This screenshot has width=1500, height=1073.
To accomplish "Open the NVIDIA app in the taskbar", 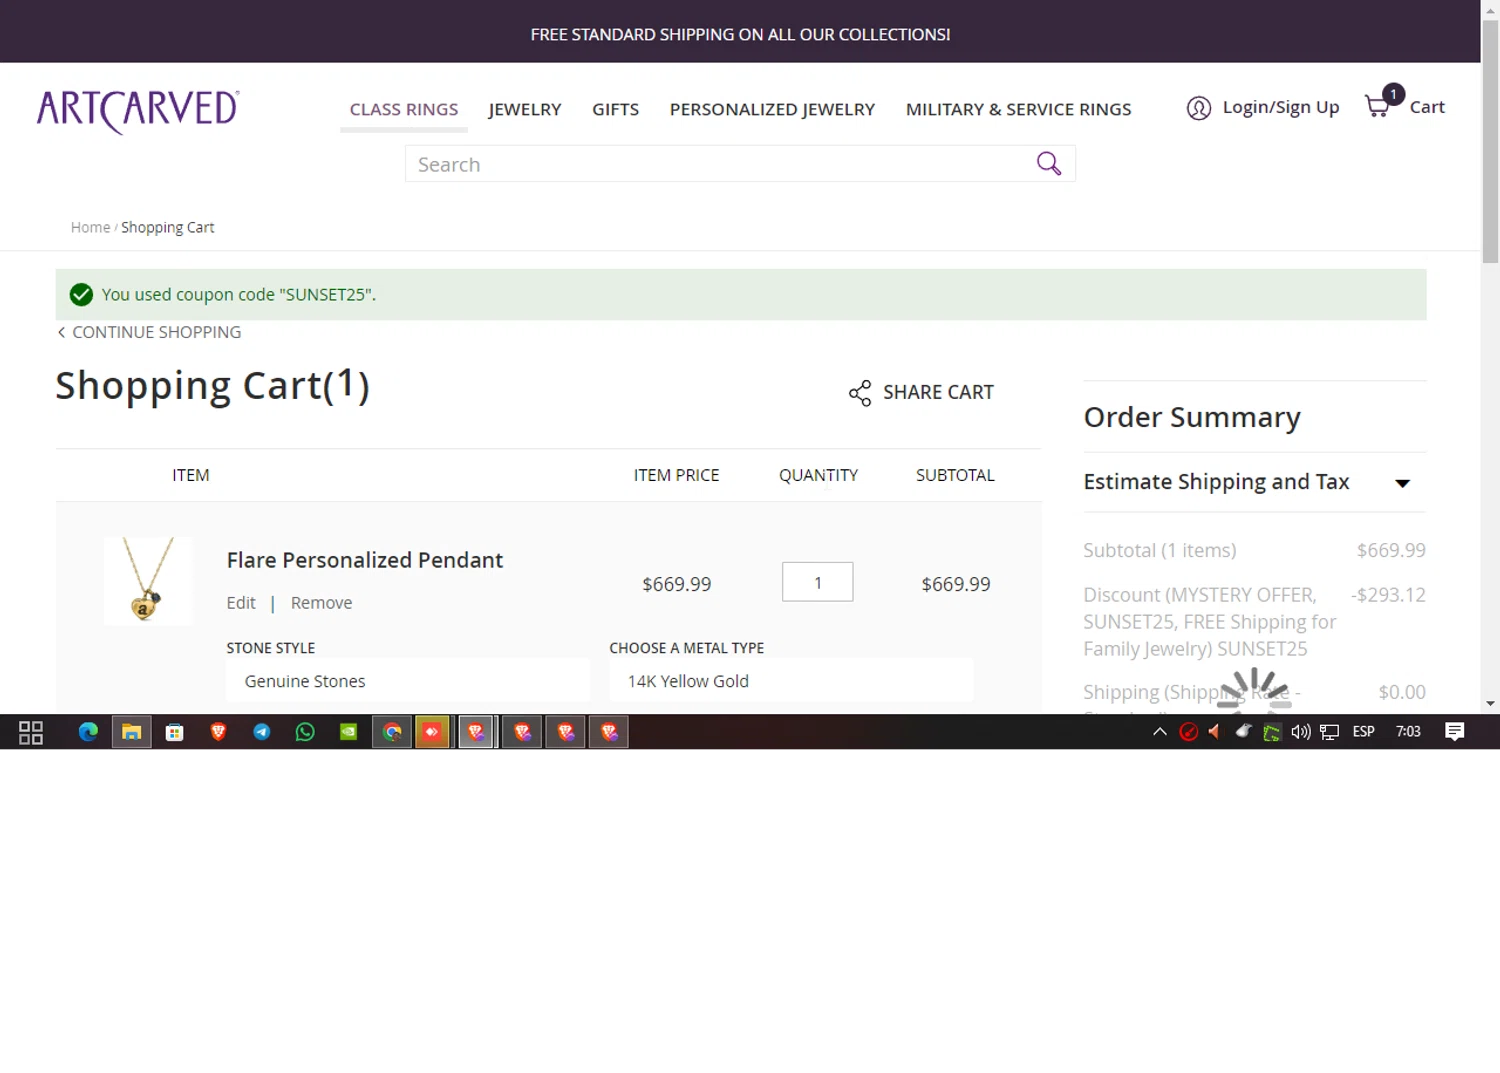I will [348, 732].
